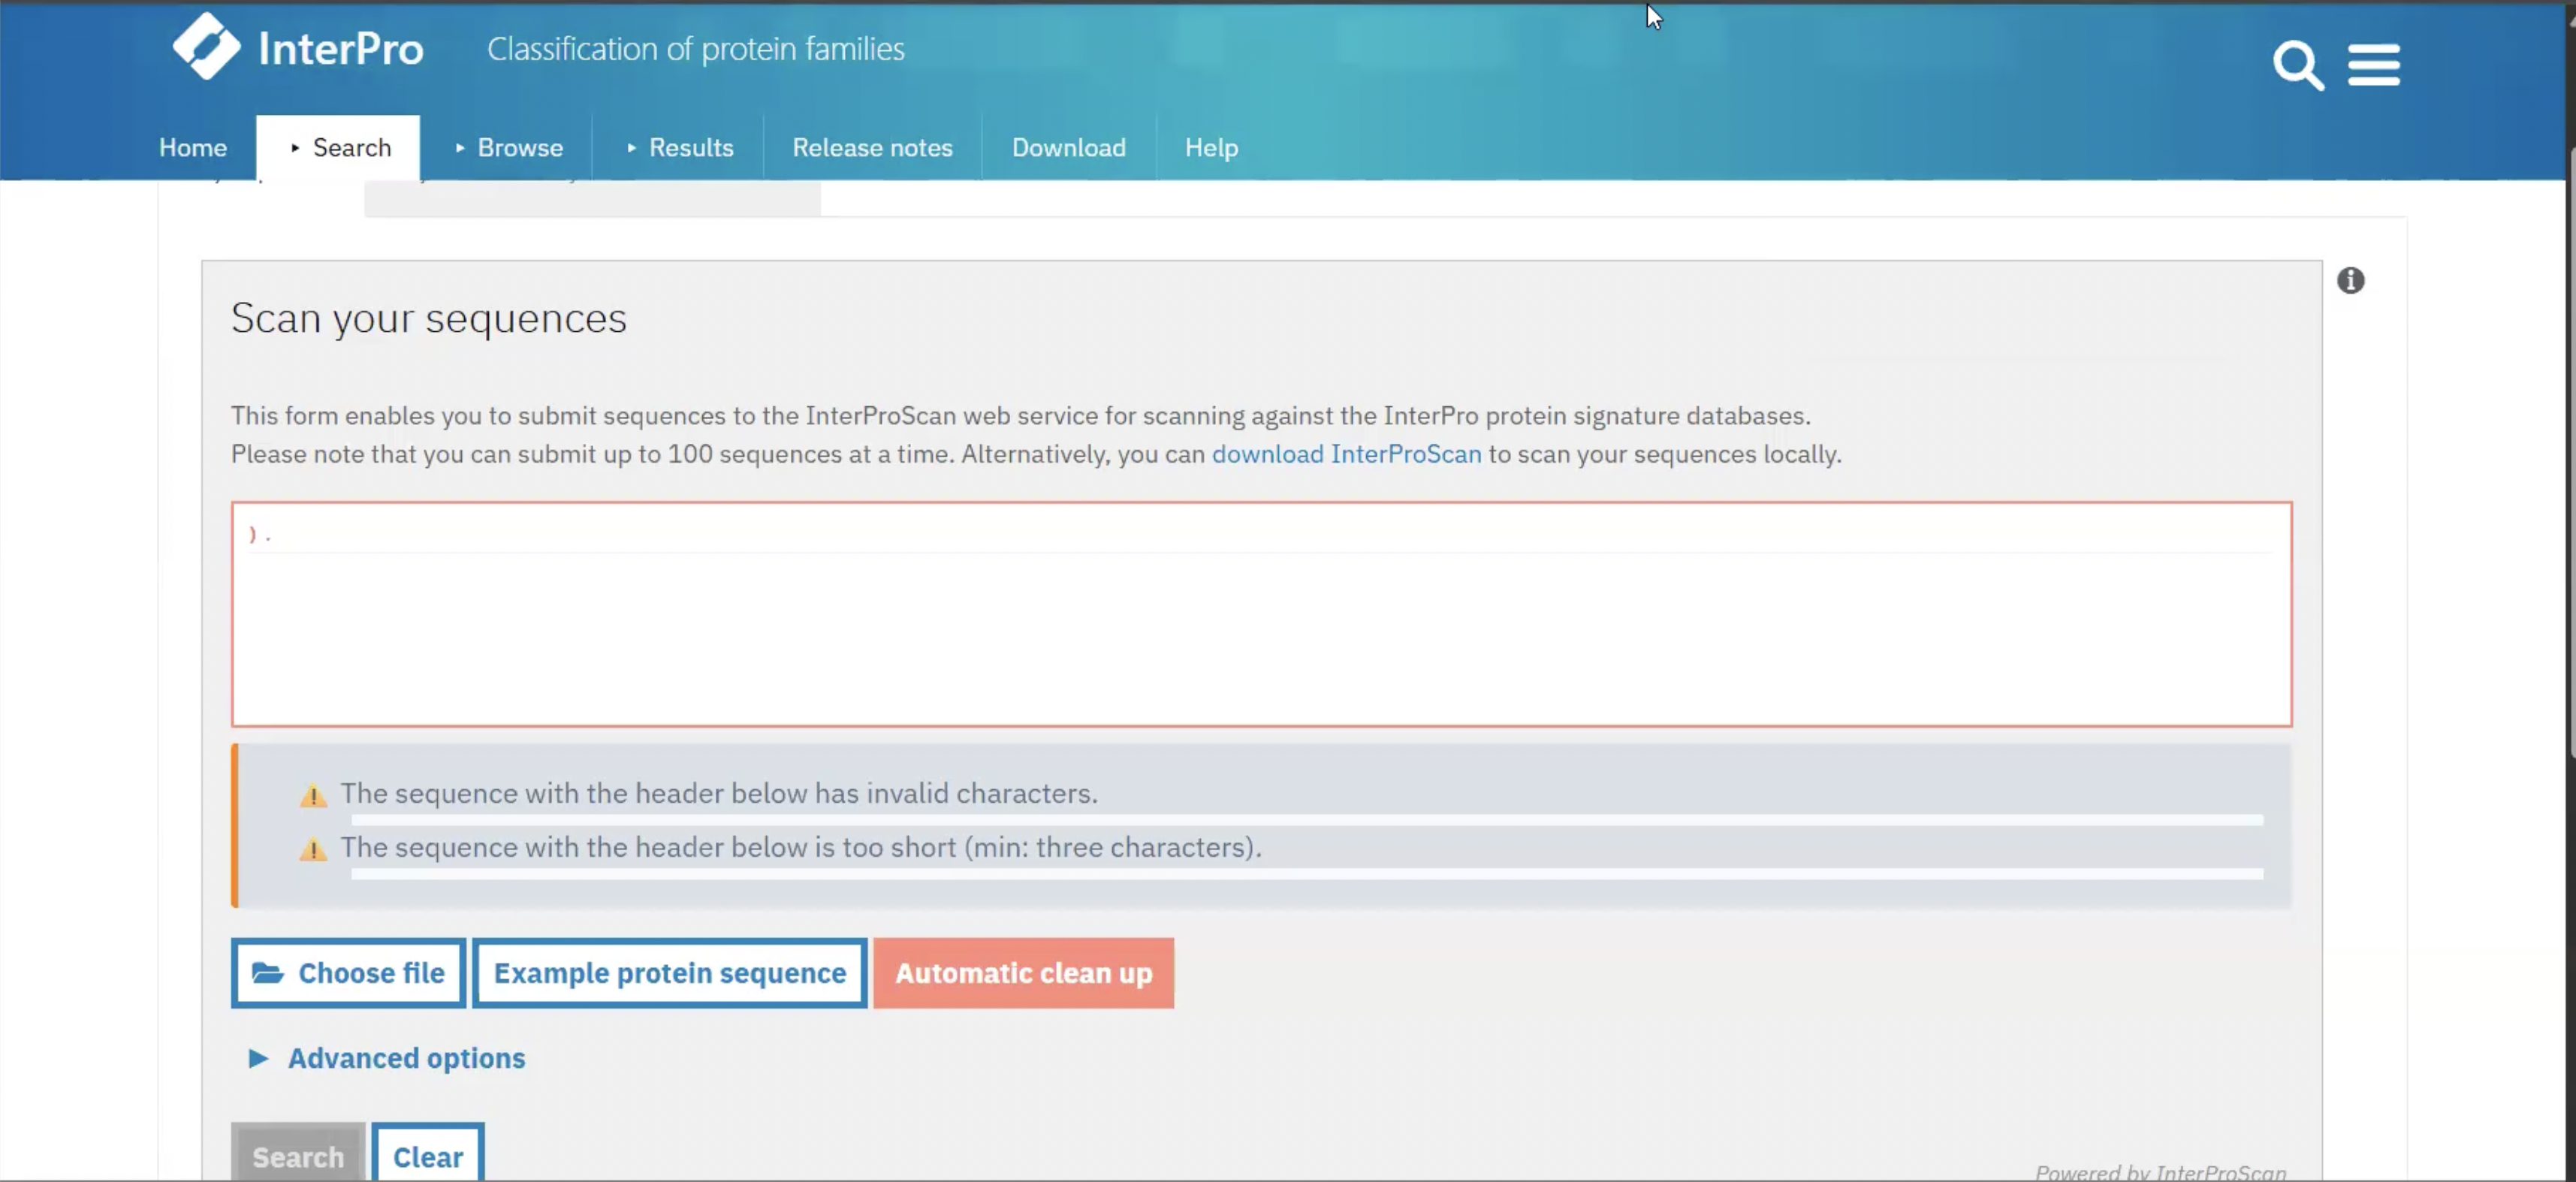The height and width of the screenshot is (1182, 2576).
Task: Go to the Home menu item
Action: pos(193,148)
